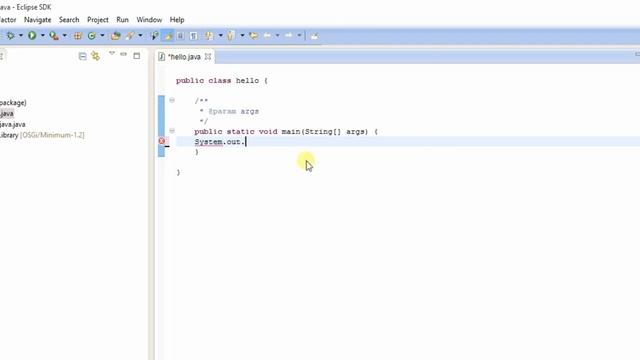The image size is (640, 360).
Task: Open the Navigate menu
Action: pos(38,20)
